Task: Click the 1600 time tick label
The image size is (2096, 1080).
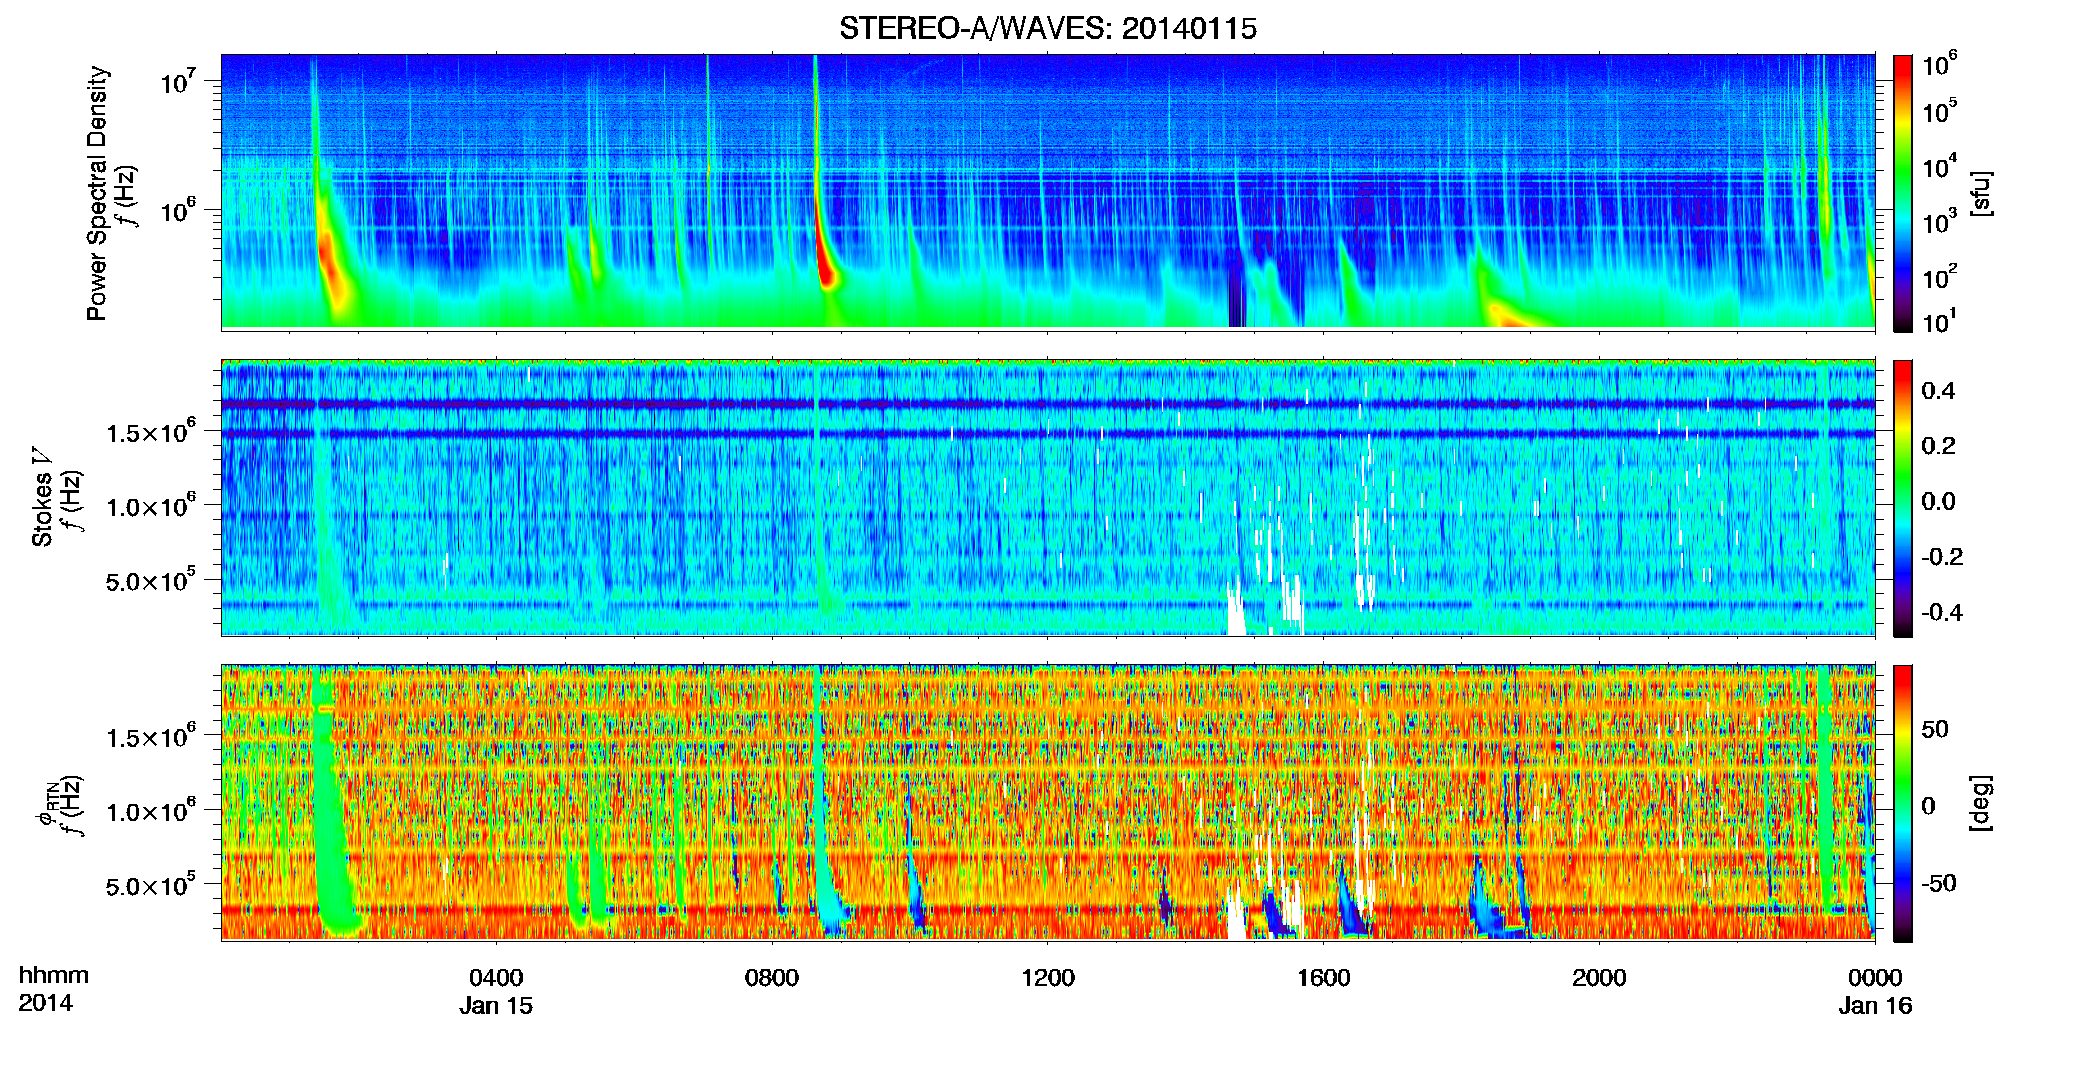Action: coord(1323,977)
